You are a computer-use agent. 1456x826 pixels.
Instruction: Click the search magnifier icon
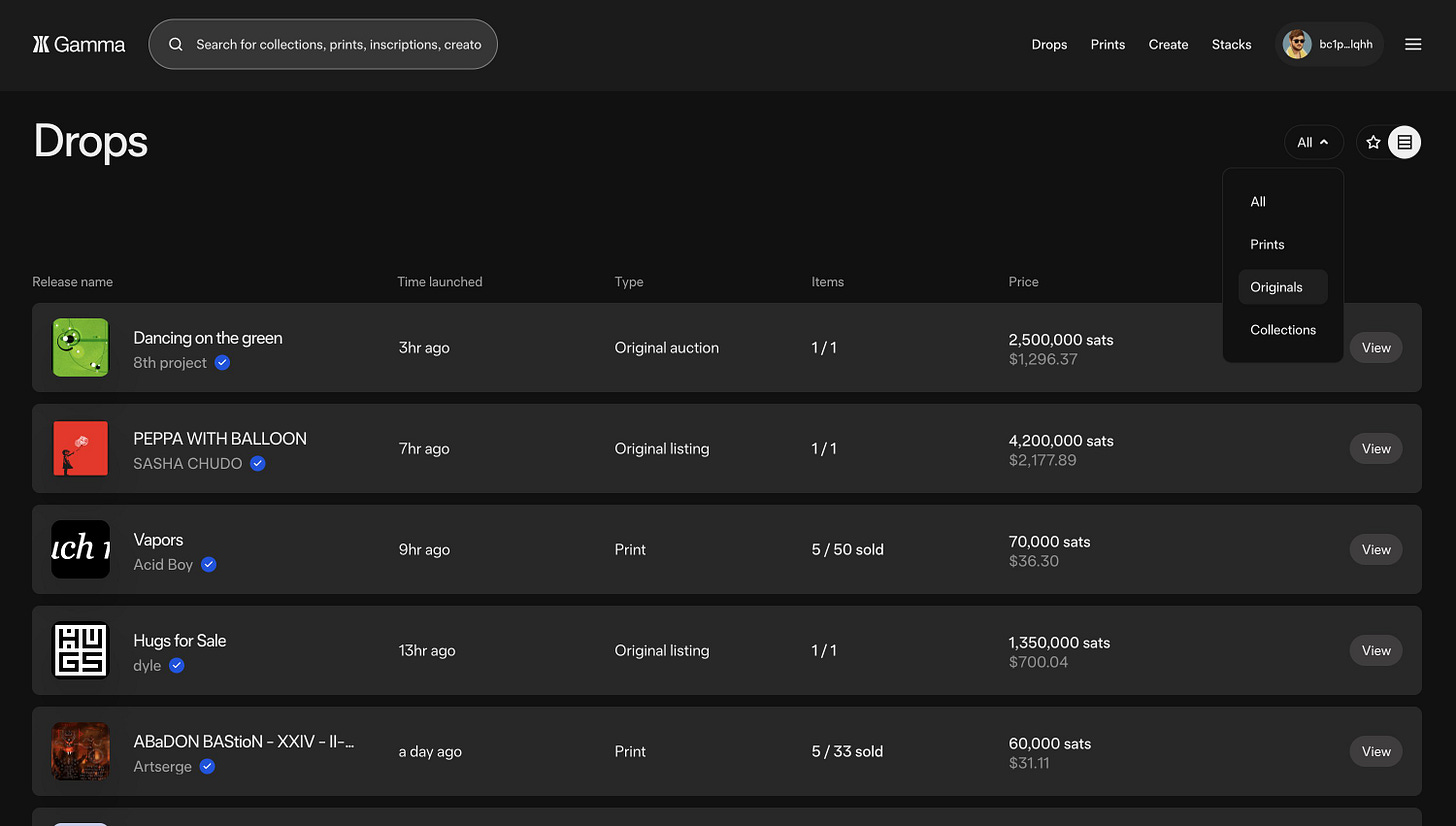click(176, 44)
